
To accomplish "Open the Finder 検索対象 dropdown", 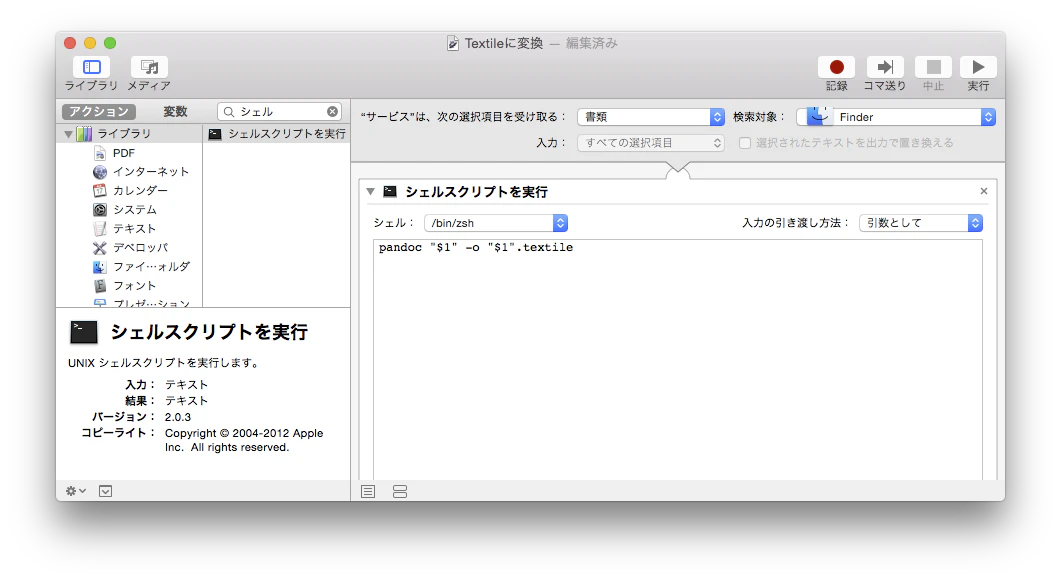I will (896, 117).
